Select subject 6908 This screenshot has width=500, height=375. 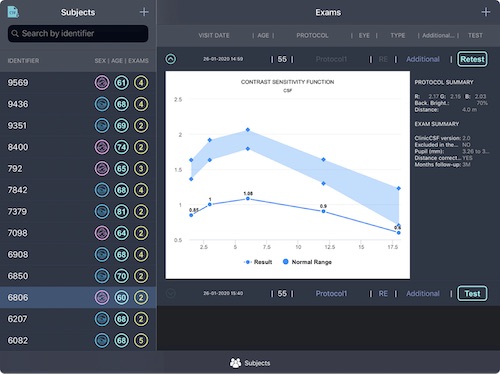[78, 254]
